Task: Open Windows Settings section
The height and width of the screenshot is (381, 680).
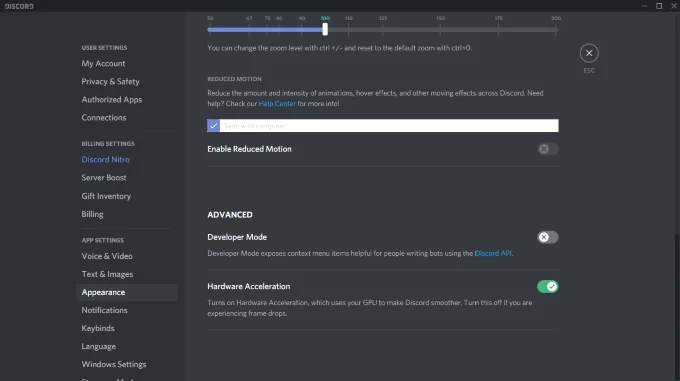Action: click(114, 365)
